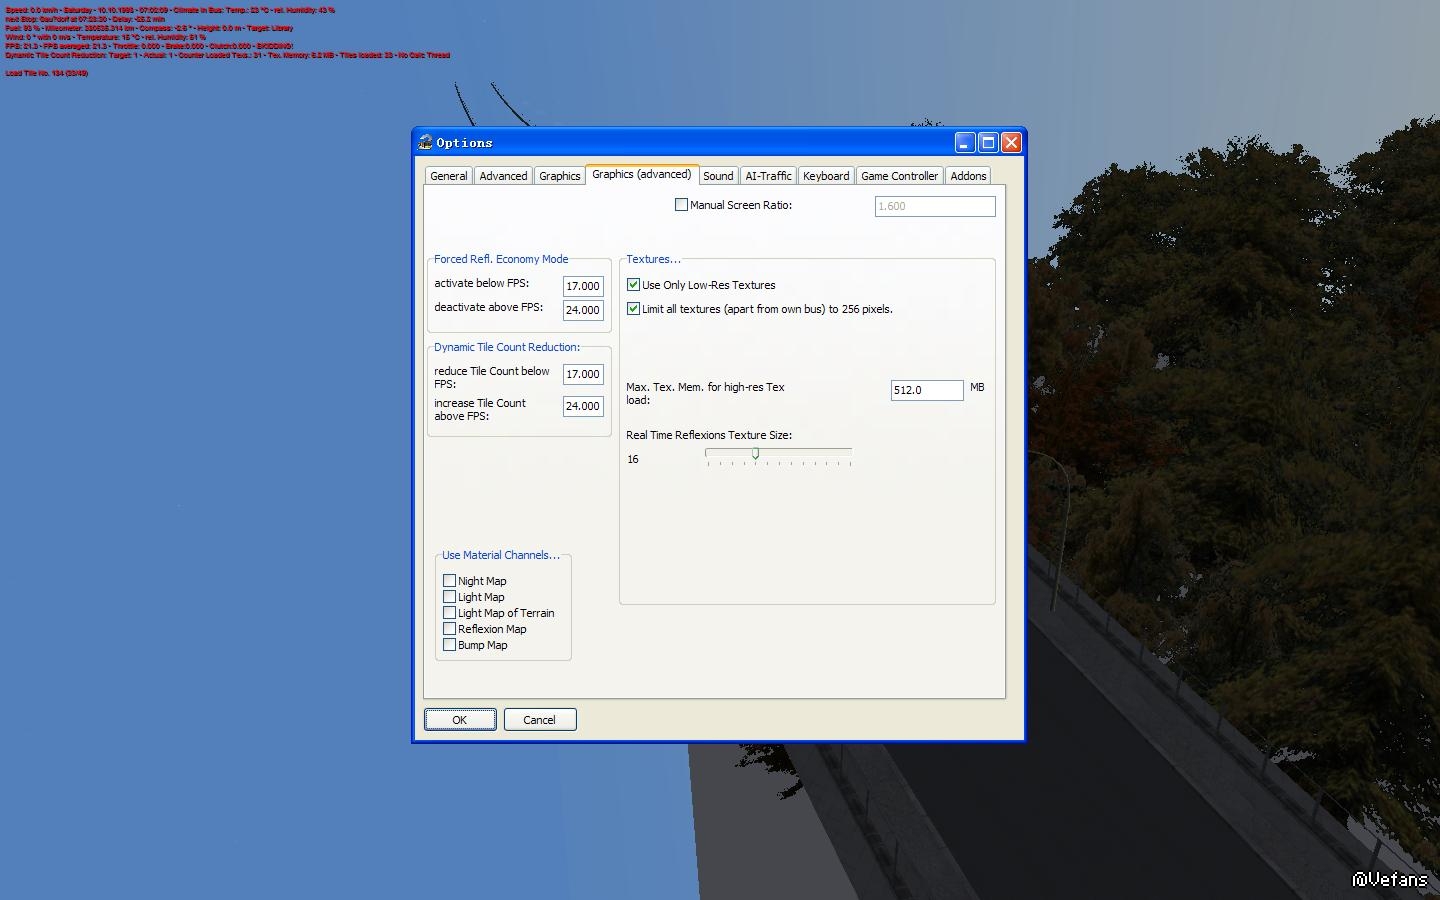Confirm settings with the OK button

click(460, 720)
